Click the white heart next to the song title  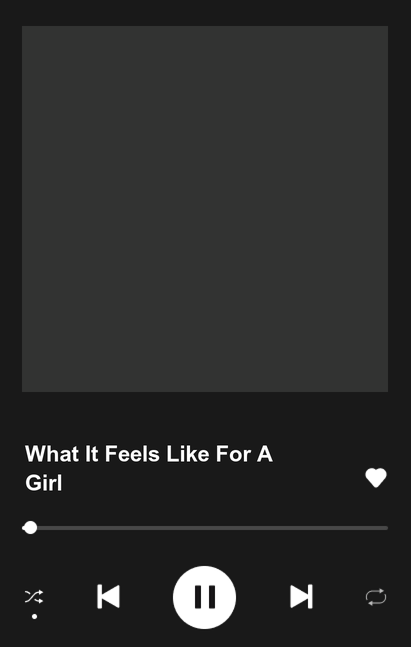click(x=376, y=478)
